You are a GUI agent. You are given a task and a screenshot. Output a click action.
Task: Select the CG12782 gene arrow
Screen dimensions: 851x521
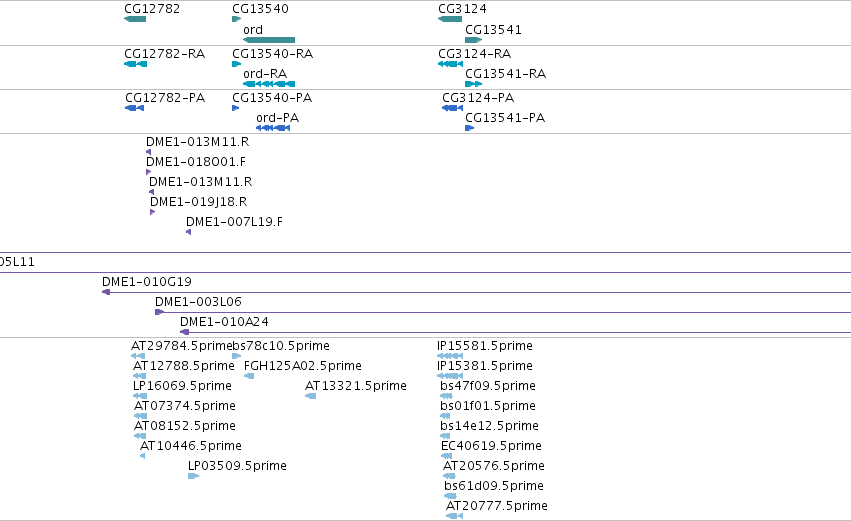(x=135, y=19)
